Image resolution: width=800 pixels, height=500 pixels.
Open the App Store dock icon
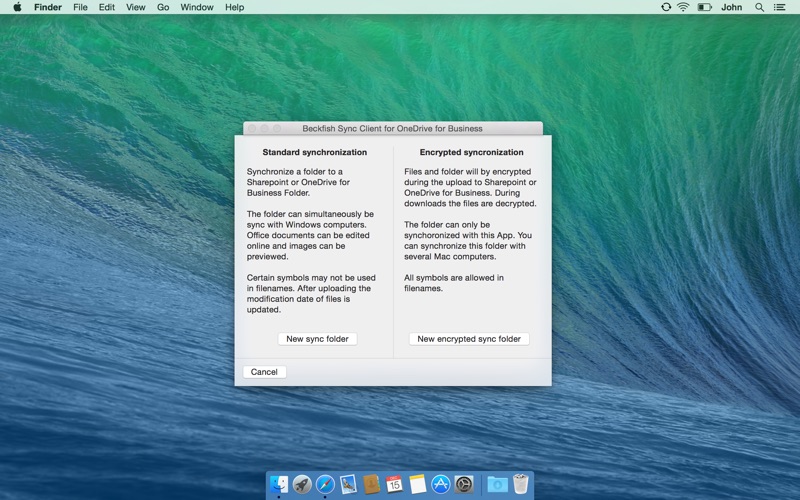(x=440, y=484)
